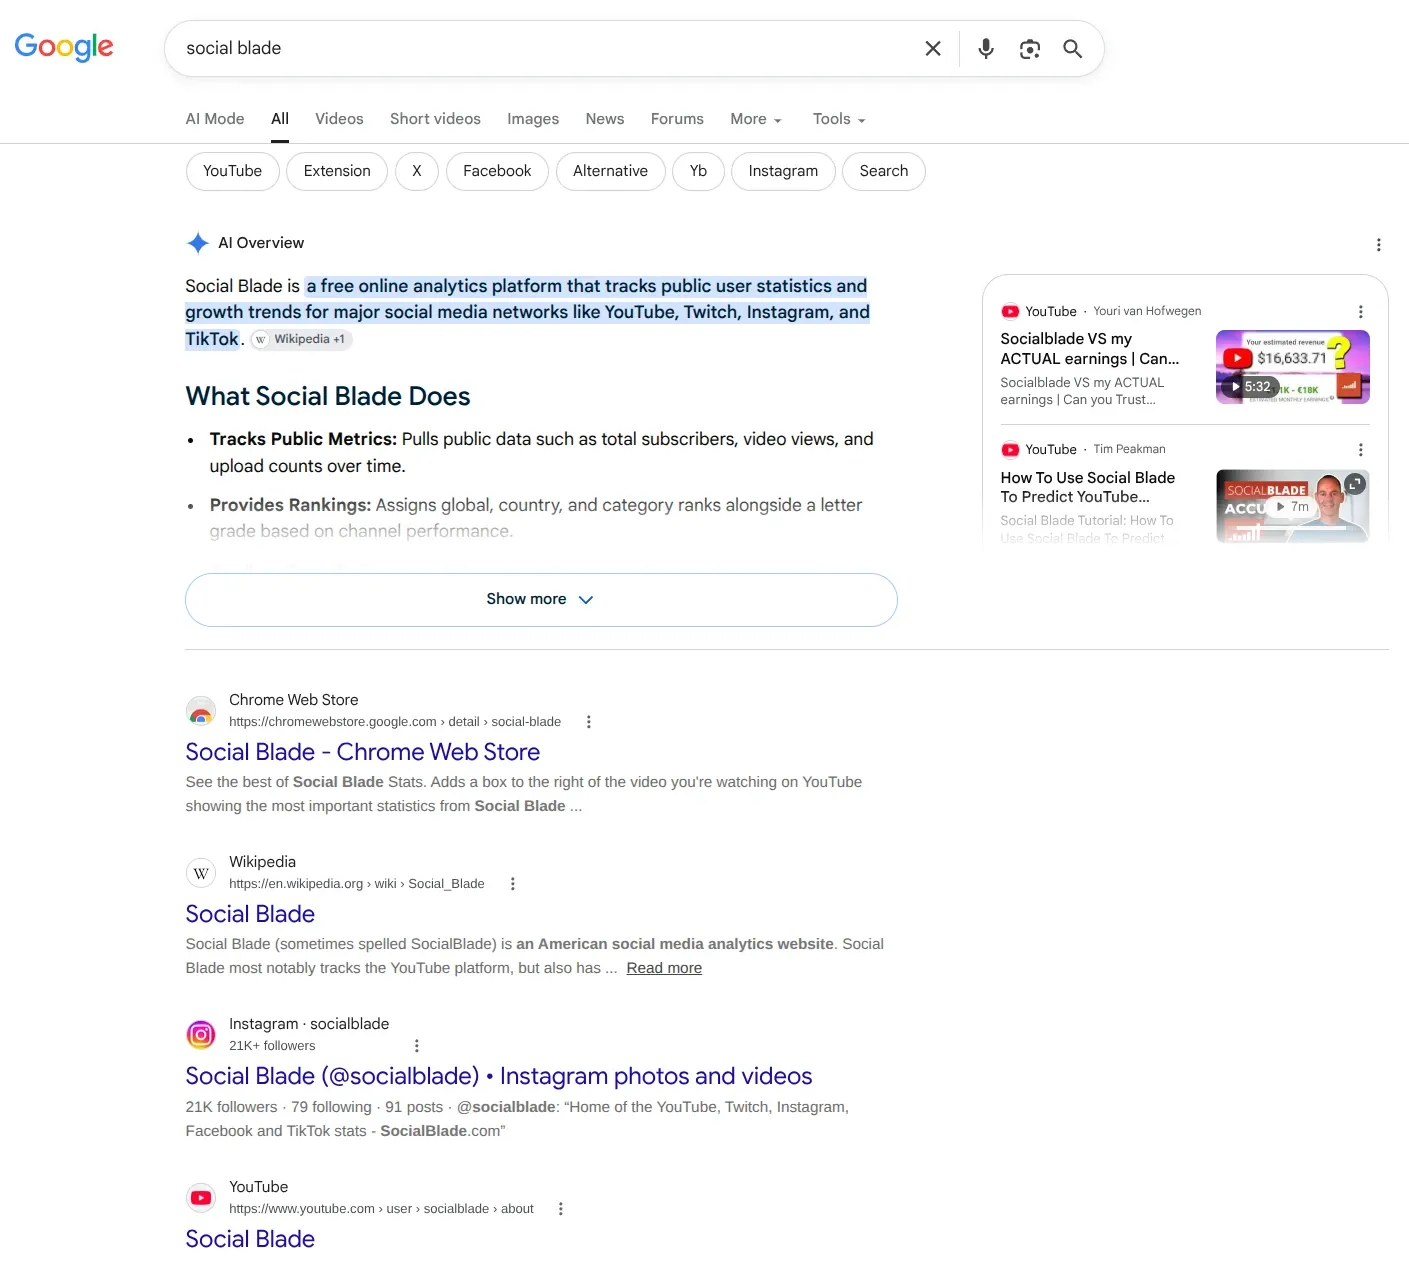Play the $16,633.71 earnings video thumbnail
Viewport: 1409px width, 1262px height.
(x=1292, y=367)
